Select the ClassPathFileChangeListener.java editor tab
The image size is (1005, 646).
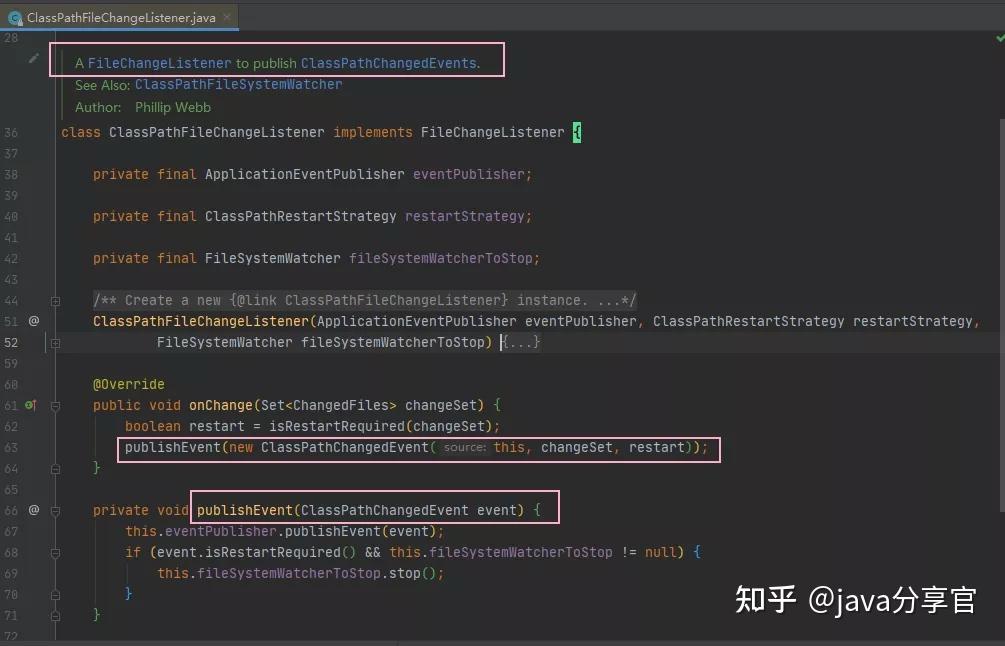(119, 17)
